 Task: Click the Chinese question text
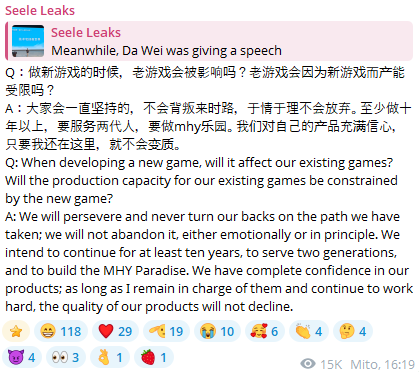[205, 81]
